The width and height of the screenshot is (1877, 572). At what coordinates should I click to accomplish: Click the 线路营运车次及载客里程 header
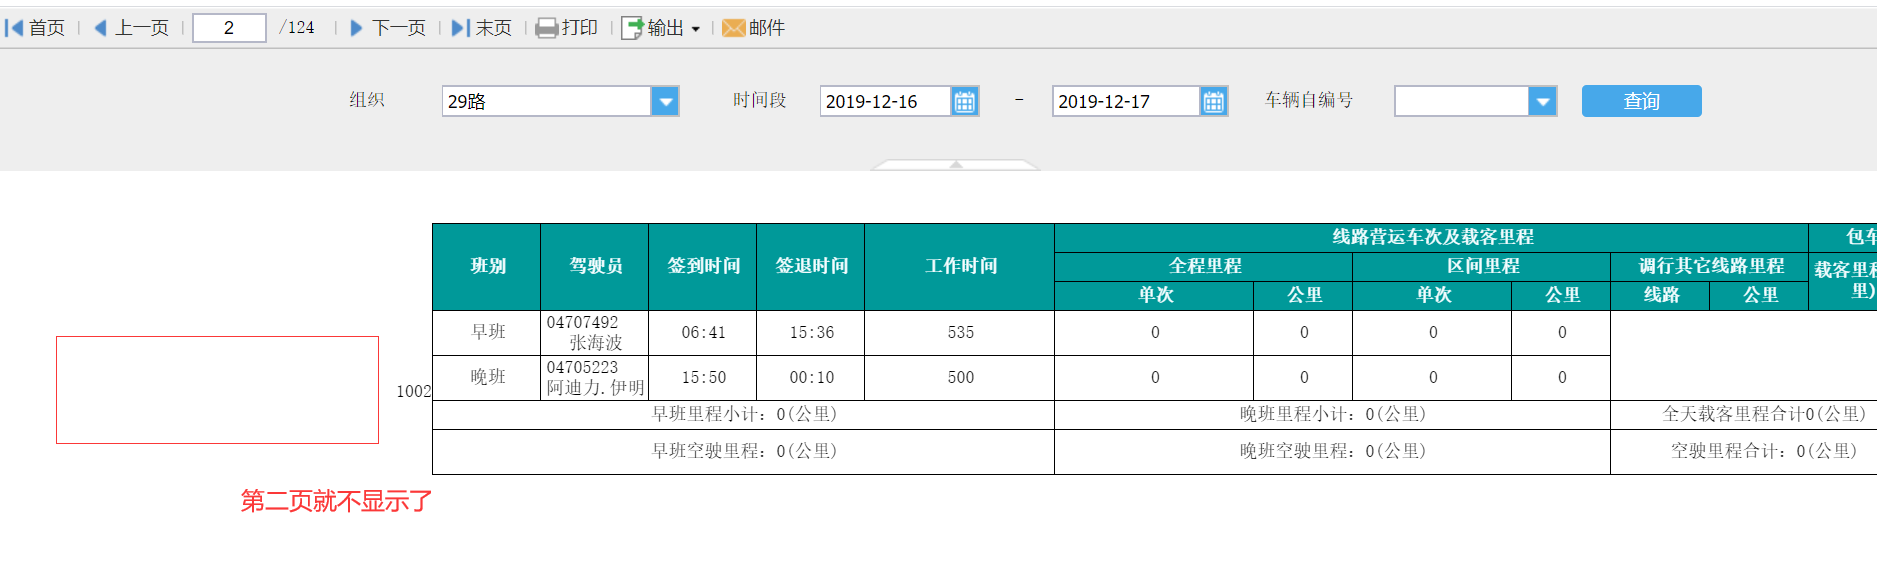[1432, 238]
